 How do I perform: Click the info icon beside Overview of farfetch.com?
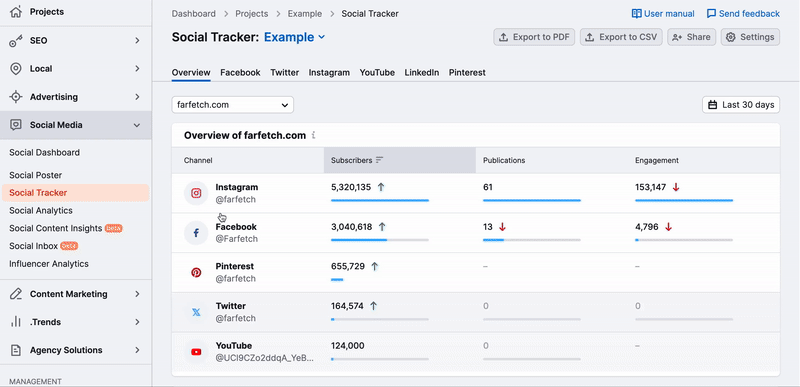[314, 136]
